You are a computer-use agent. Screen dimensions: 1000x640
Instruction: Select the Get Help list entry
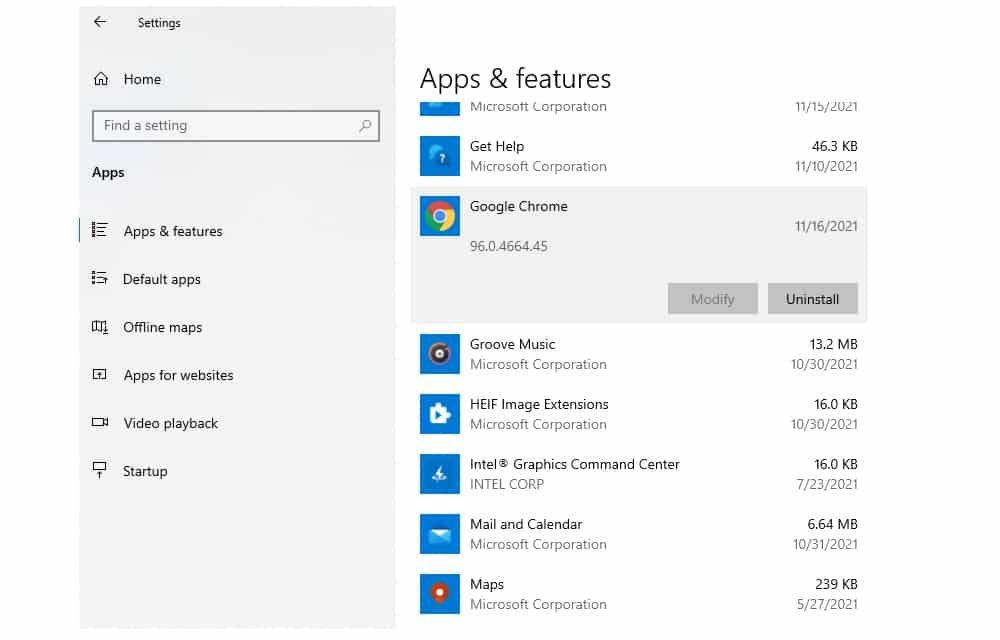(x=638, y=156)
